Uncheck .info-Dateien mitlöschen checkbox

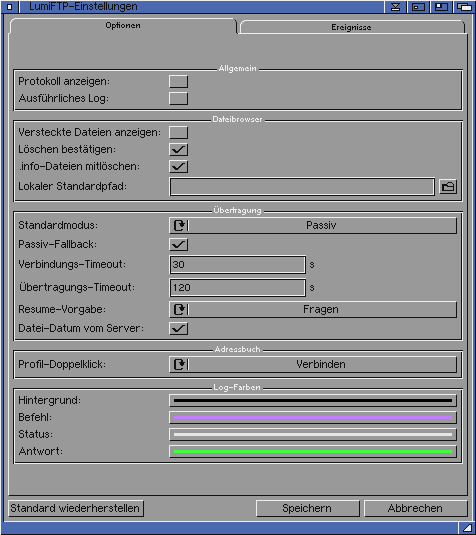[x=178, y=167]
